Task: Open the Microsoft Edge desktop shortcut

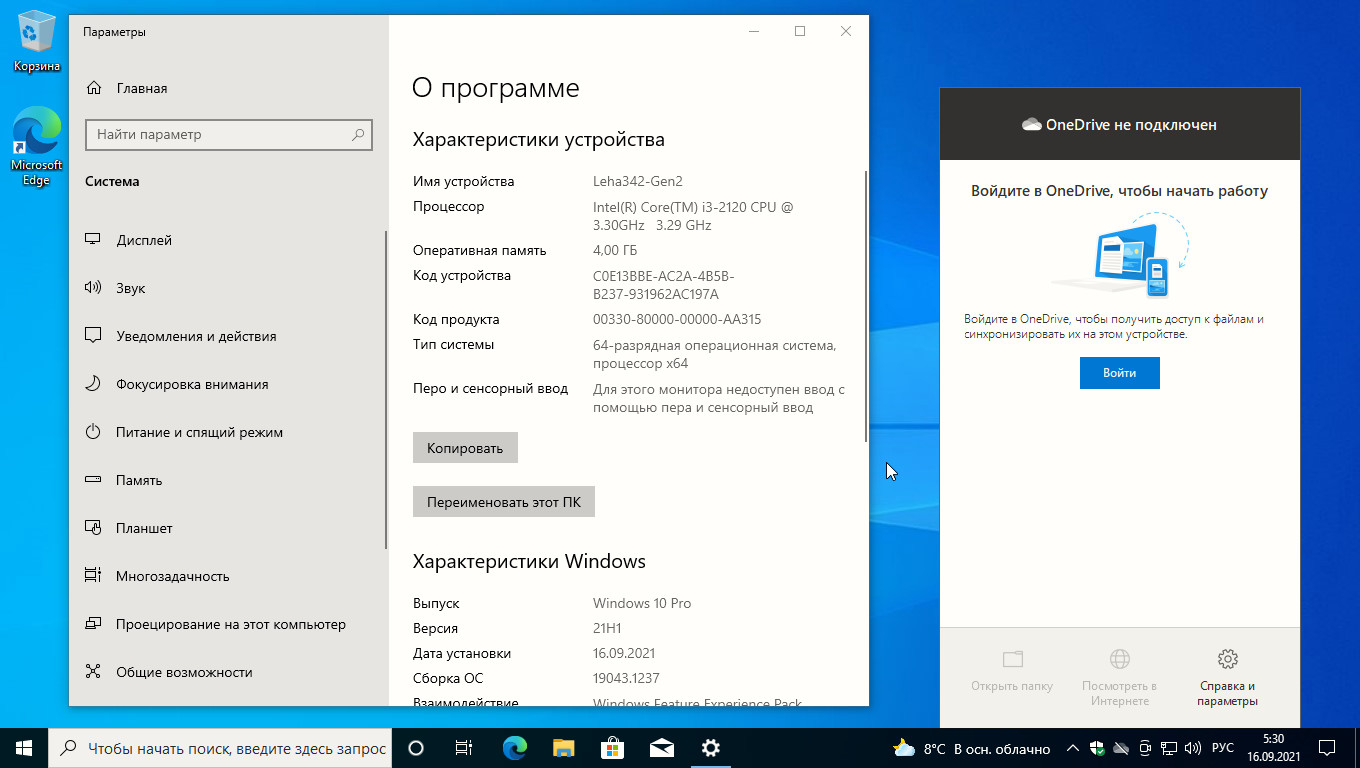Action: pos(37,147)
